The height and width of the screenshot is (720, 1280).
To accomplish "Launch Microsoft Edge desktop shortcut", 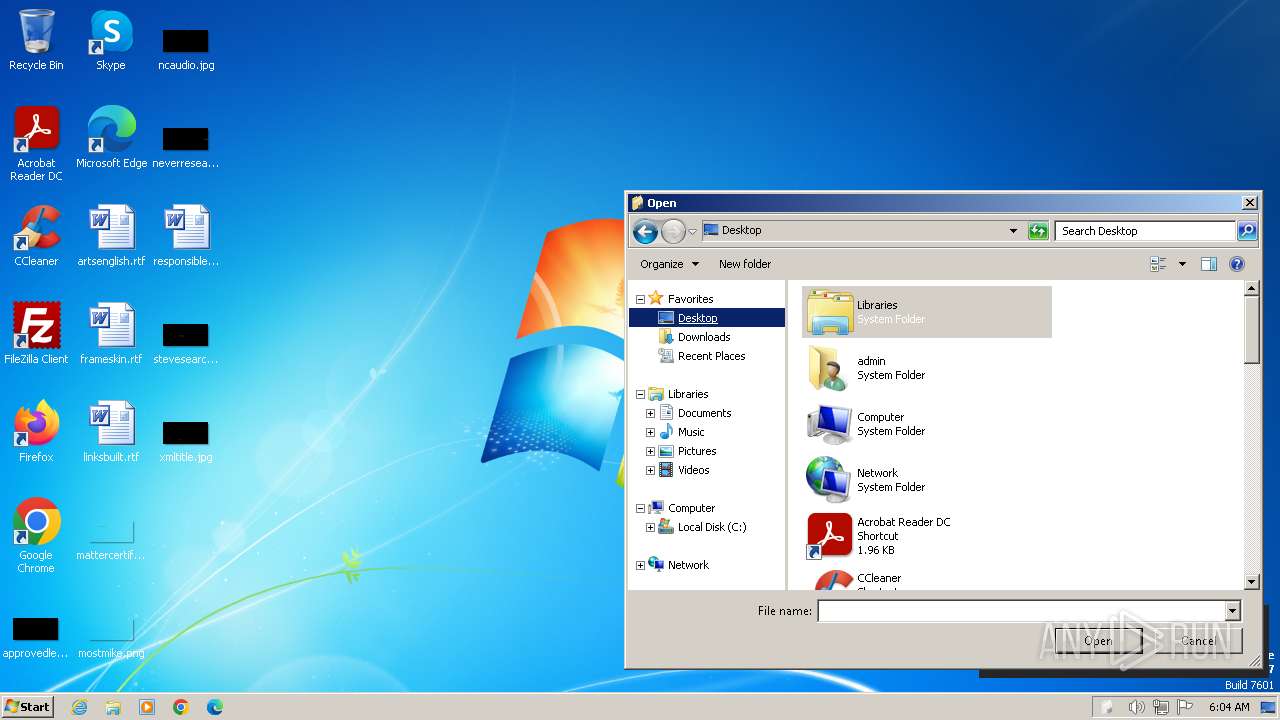I will (x=111, y=138).
